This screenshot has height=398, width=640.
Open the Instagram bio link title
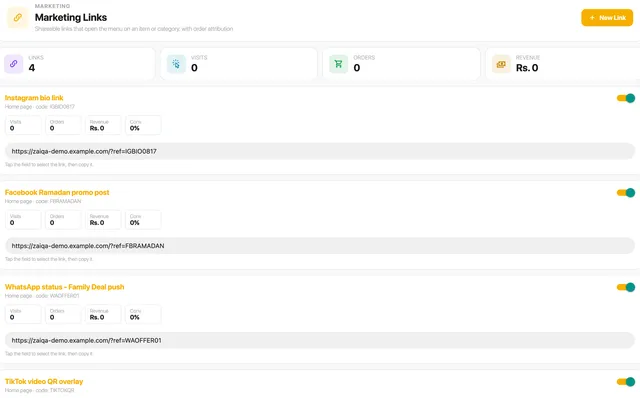pos(34,98)
